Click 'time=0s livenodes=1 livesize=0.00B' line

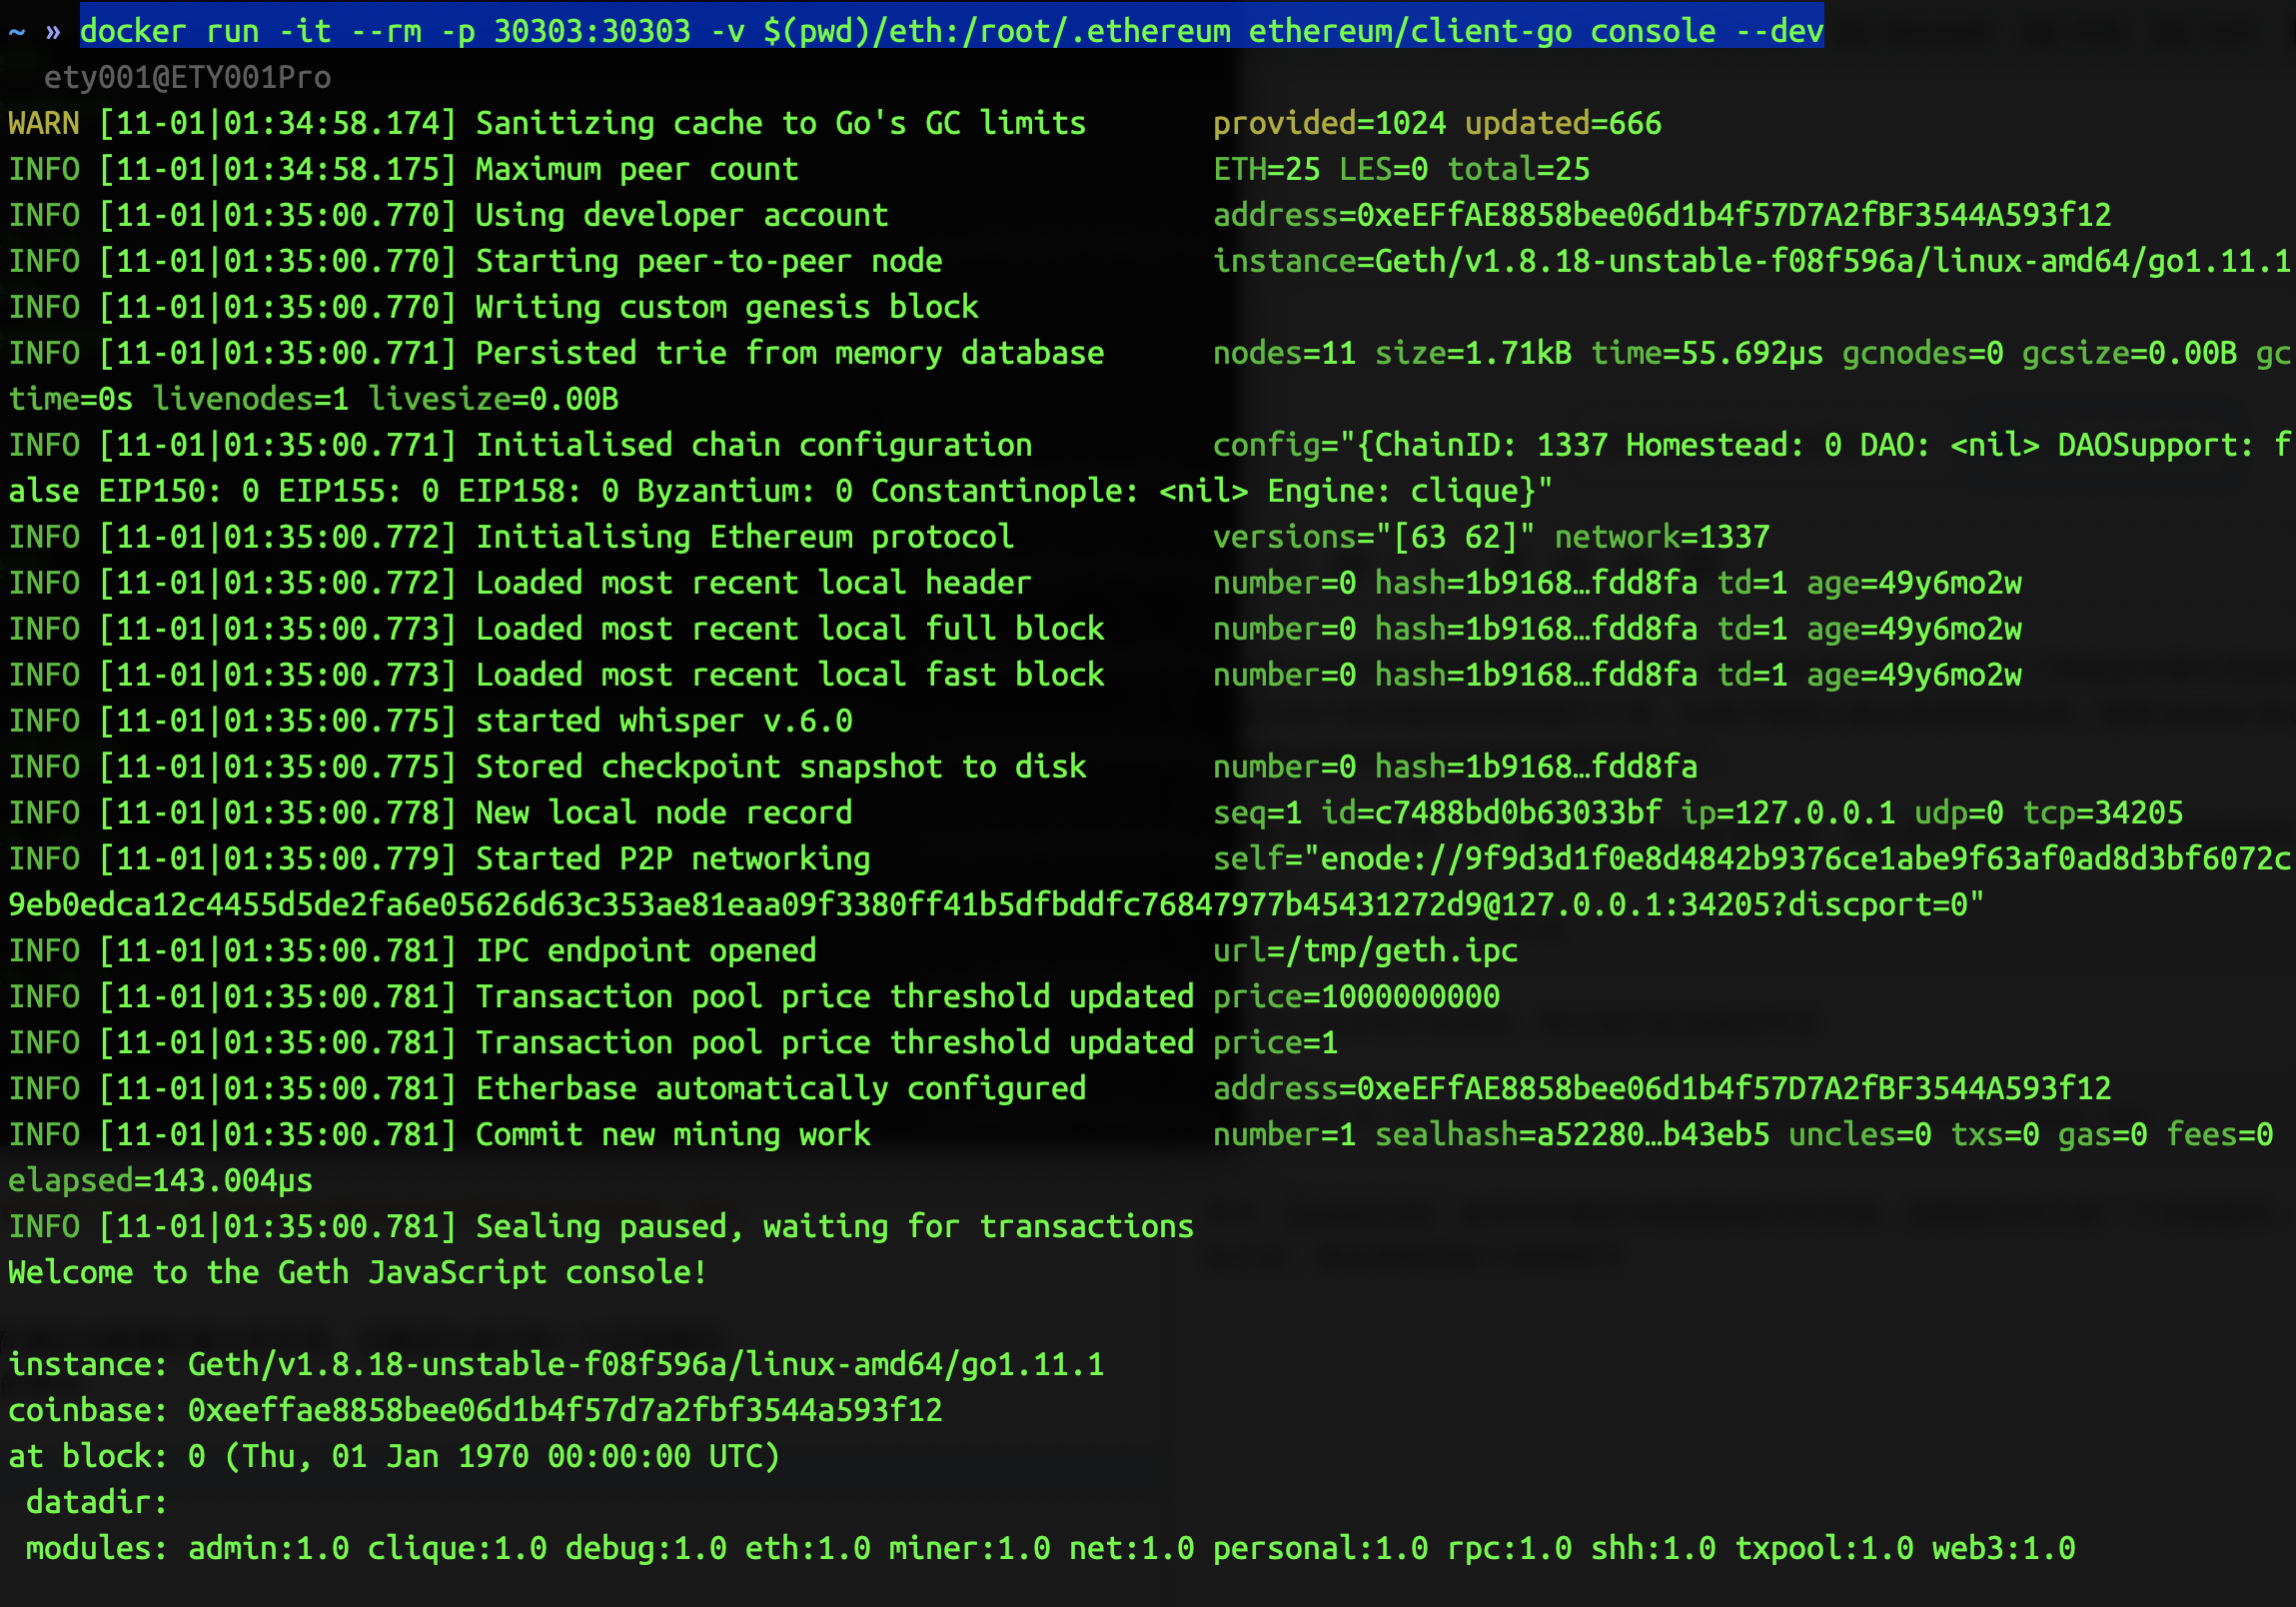tap(314, 399)
